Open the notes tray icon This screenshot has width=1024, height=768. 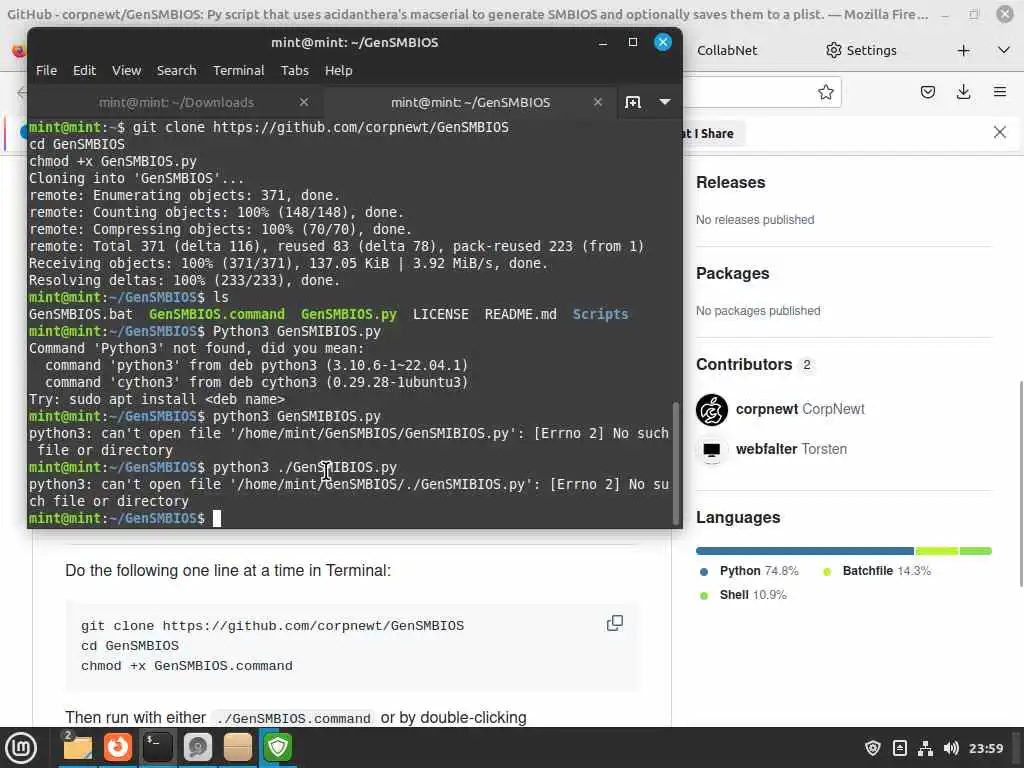(x=899, y=748)
